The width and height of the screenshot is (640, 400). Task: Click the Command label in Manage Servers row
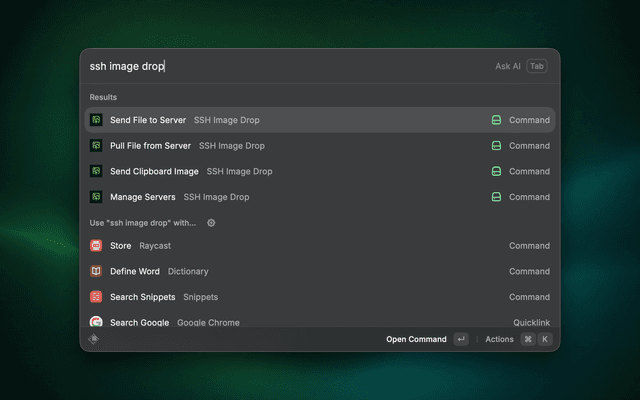click(529, 197)
